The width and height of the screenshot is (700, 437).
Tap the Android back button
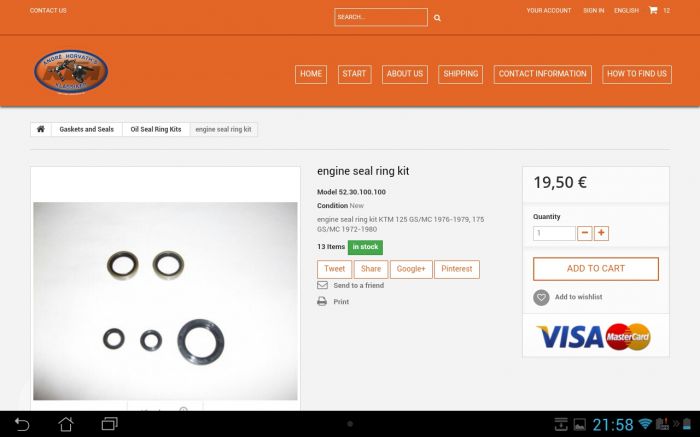click(x=22, y=424)
